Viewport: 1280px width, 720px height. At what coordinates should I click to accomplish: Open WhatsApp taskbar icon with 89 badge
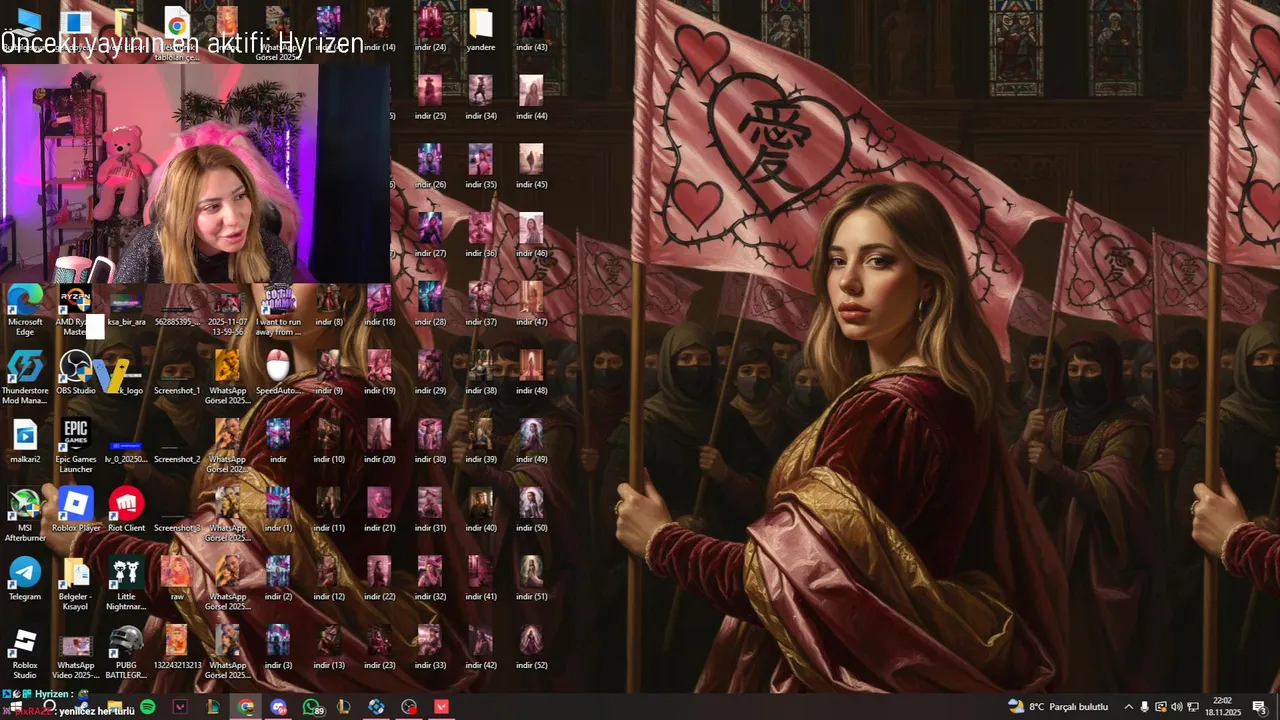(312, 707)
